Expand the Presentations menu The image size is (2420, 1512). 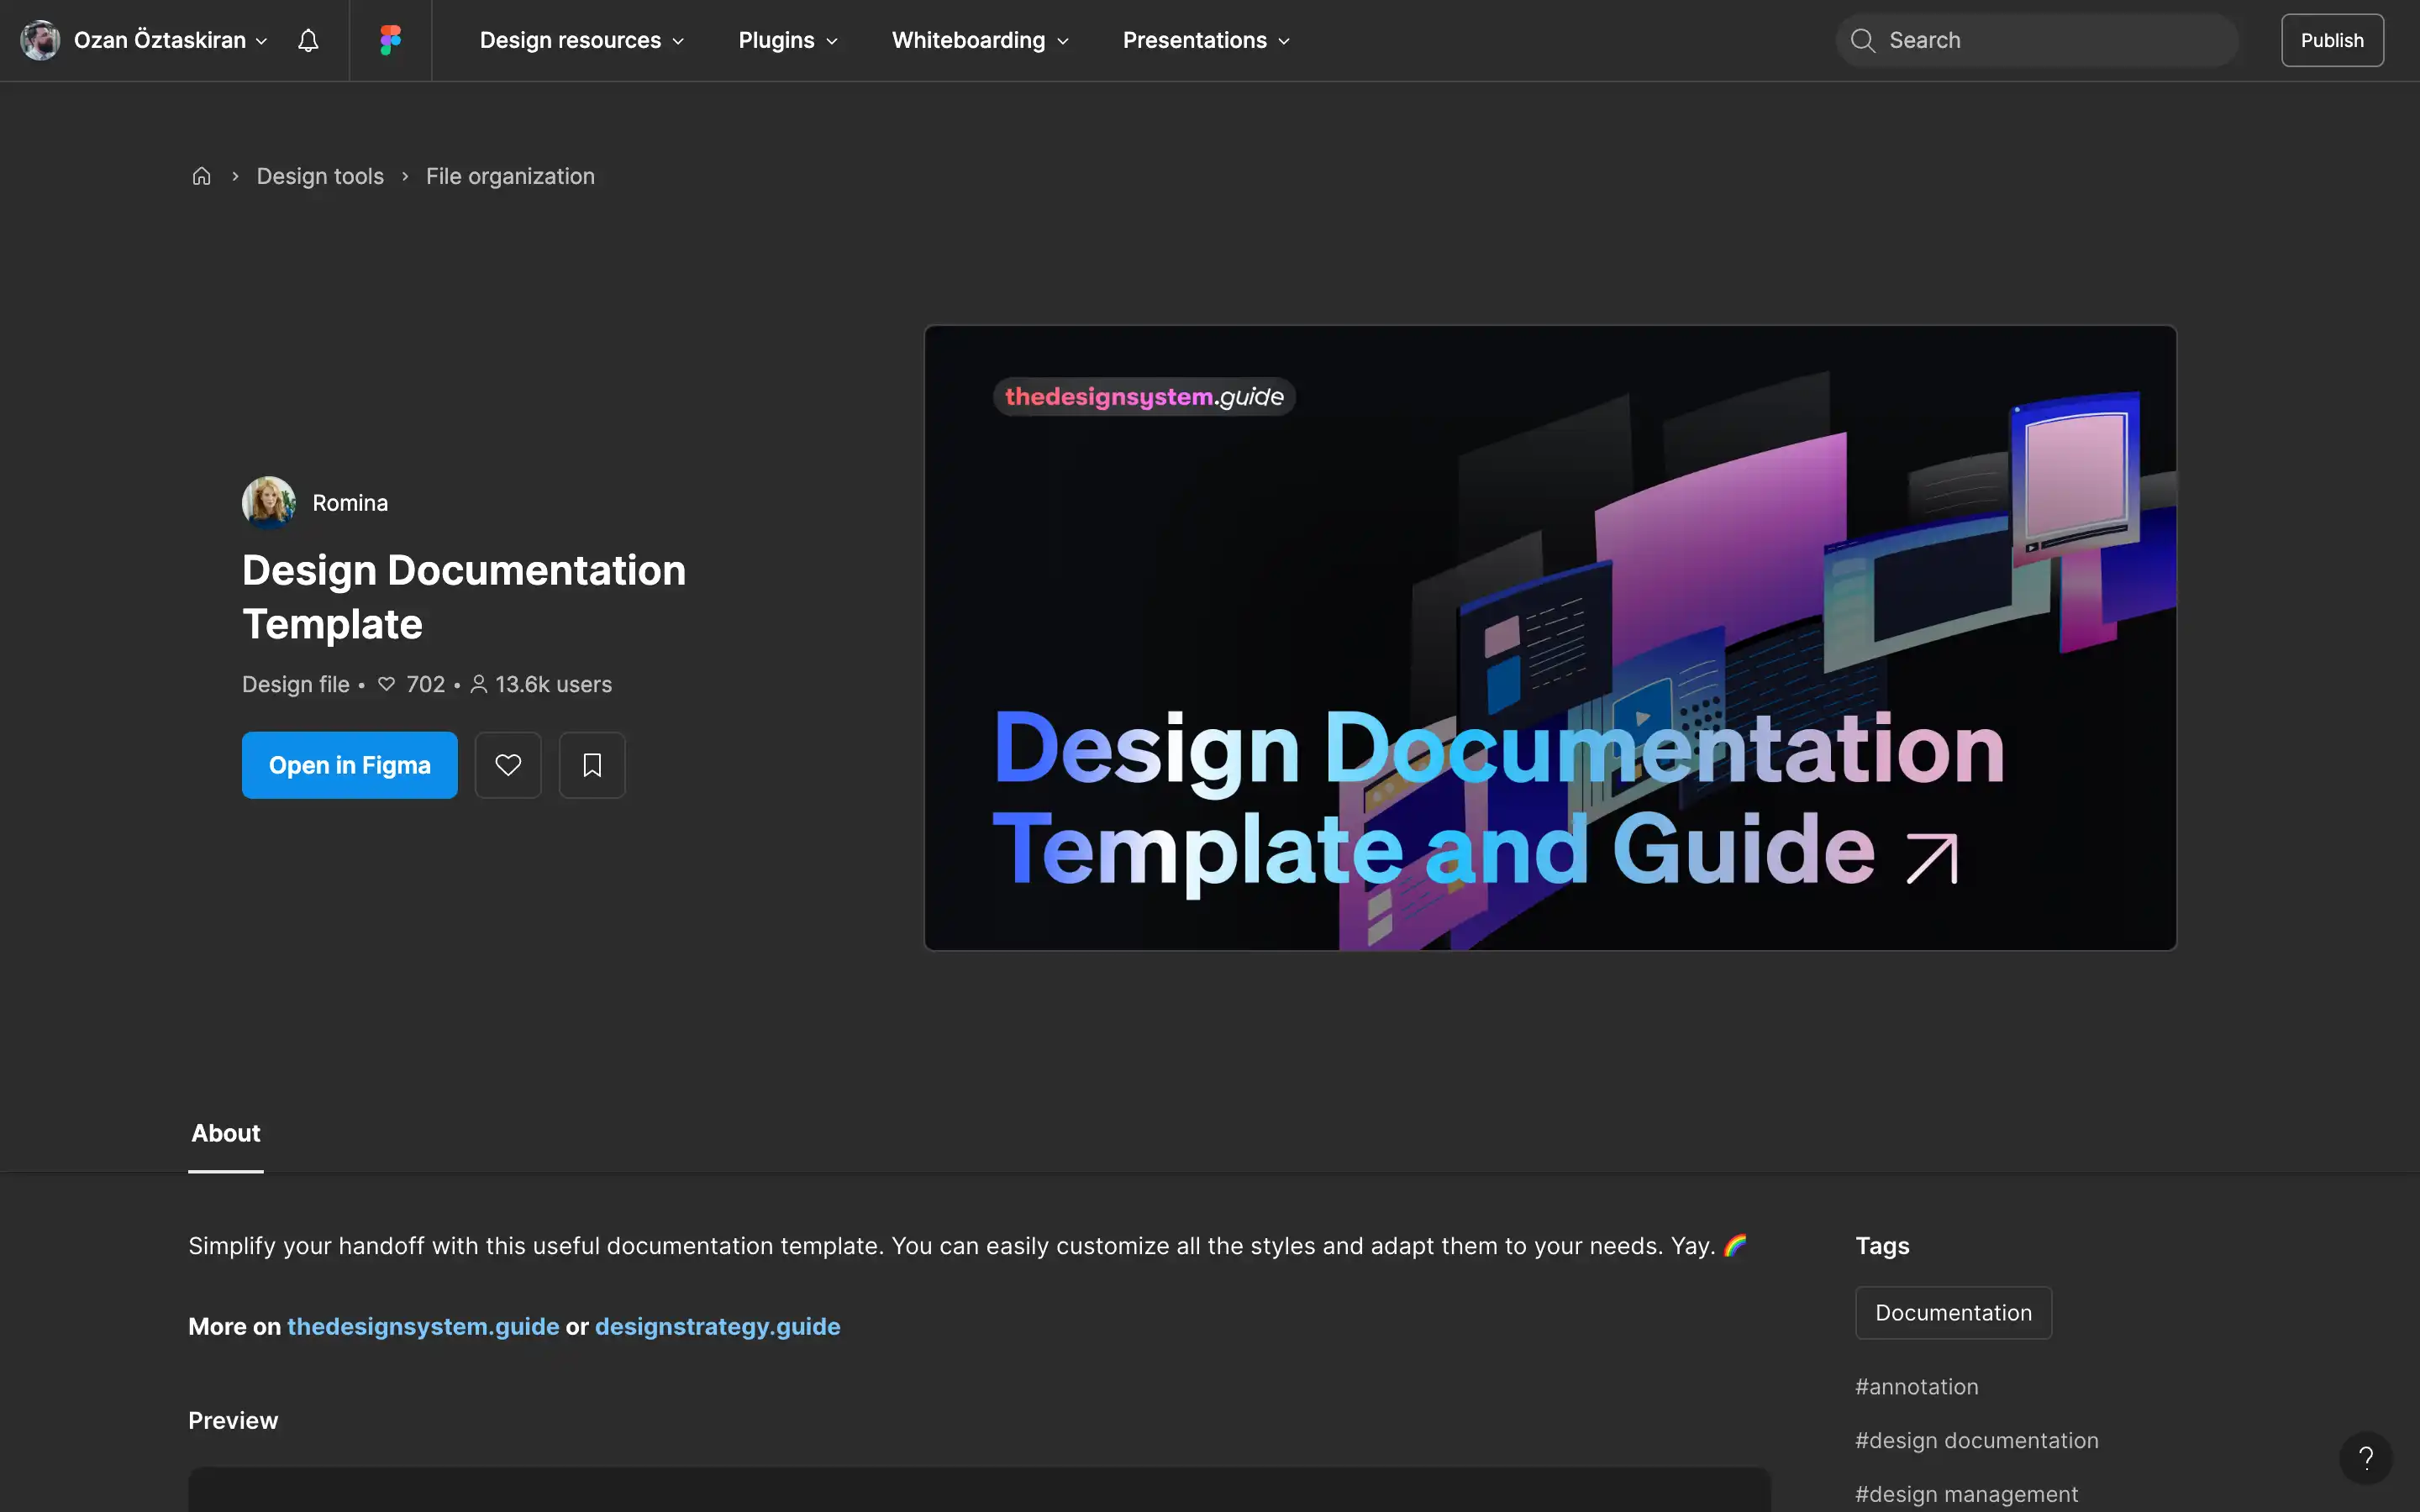pyautogui.click(x=1206, y=40)
